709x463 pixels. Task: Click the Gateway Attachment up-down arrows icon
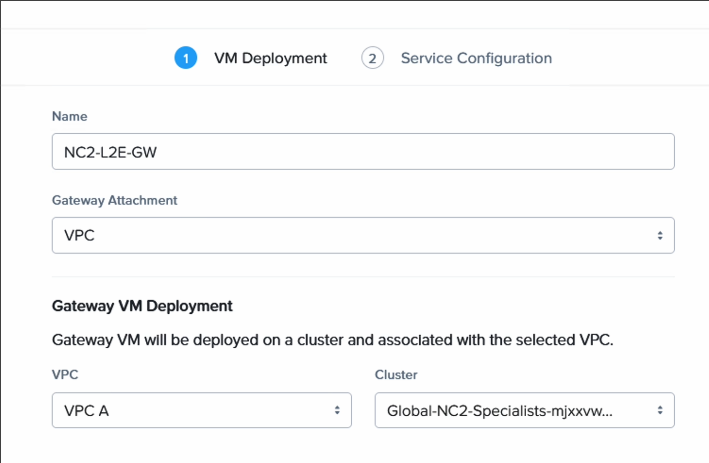[660, 236]
